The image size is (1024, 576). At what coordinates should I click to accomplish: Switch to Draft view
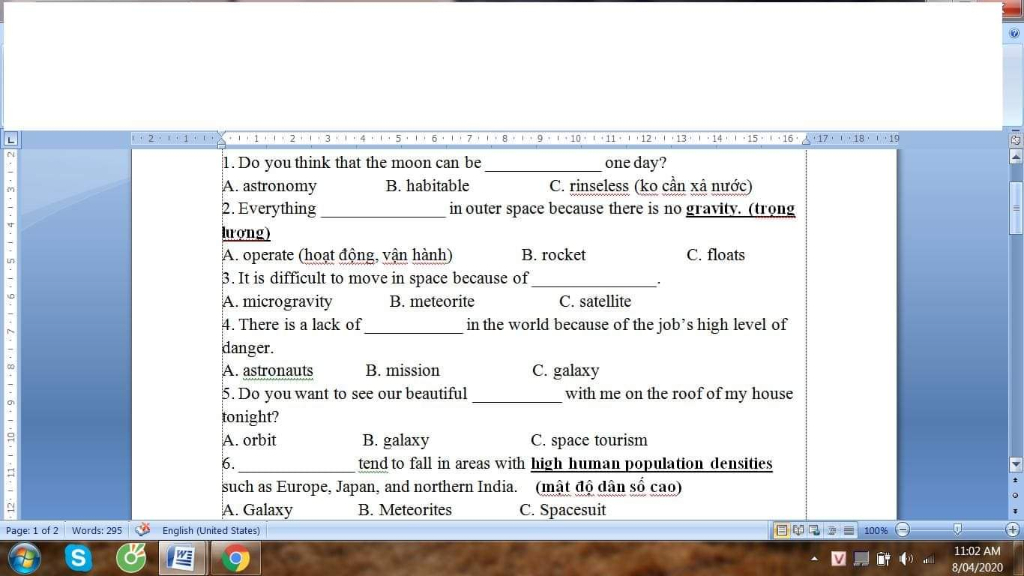[848, 530]
